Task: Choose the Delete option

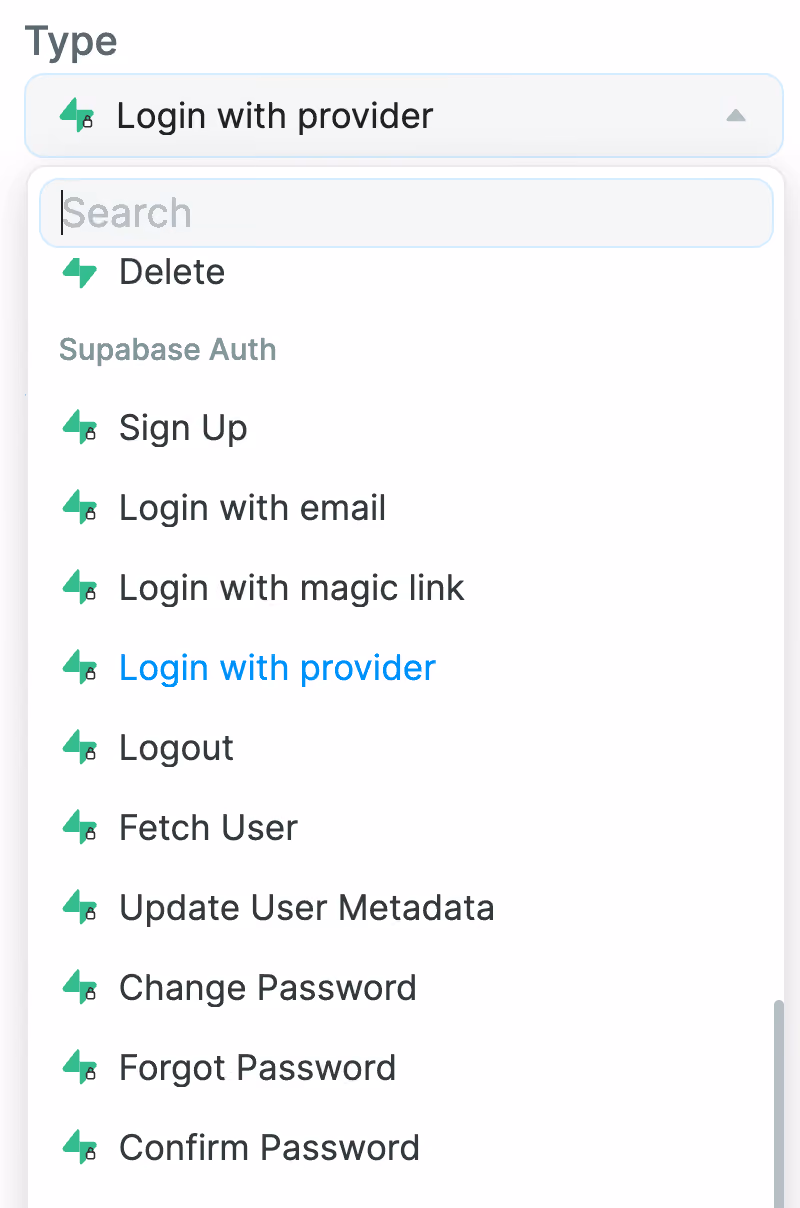Action: (x=406, y=272)
